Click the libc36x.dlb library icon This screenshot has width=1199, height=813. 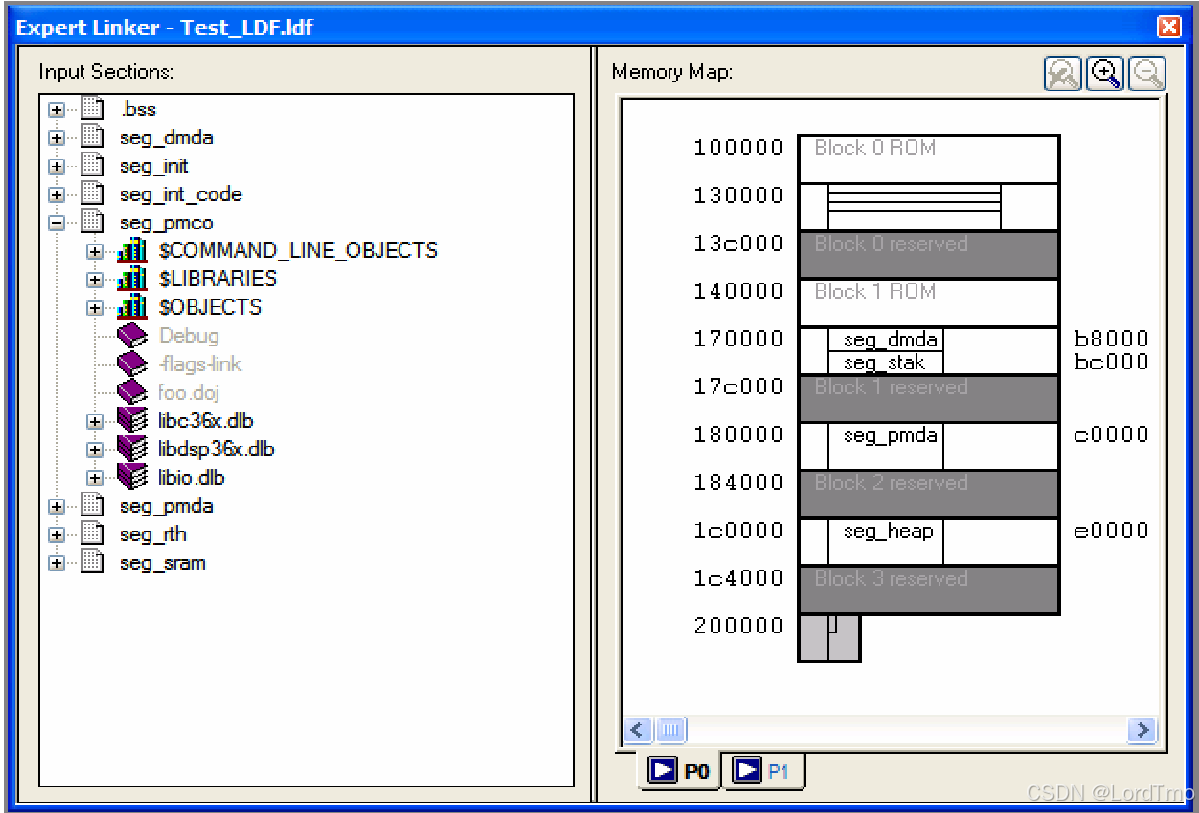click(132, 421)
